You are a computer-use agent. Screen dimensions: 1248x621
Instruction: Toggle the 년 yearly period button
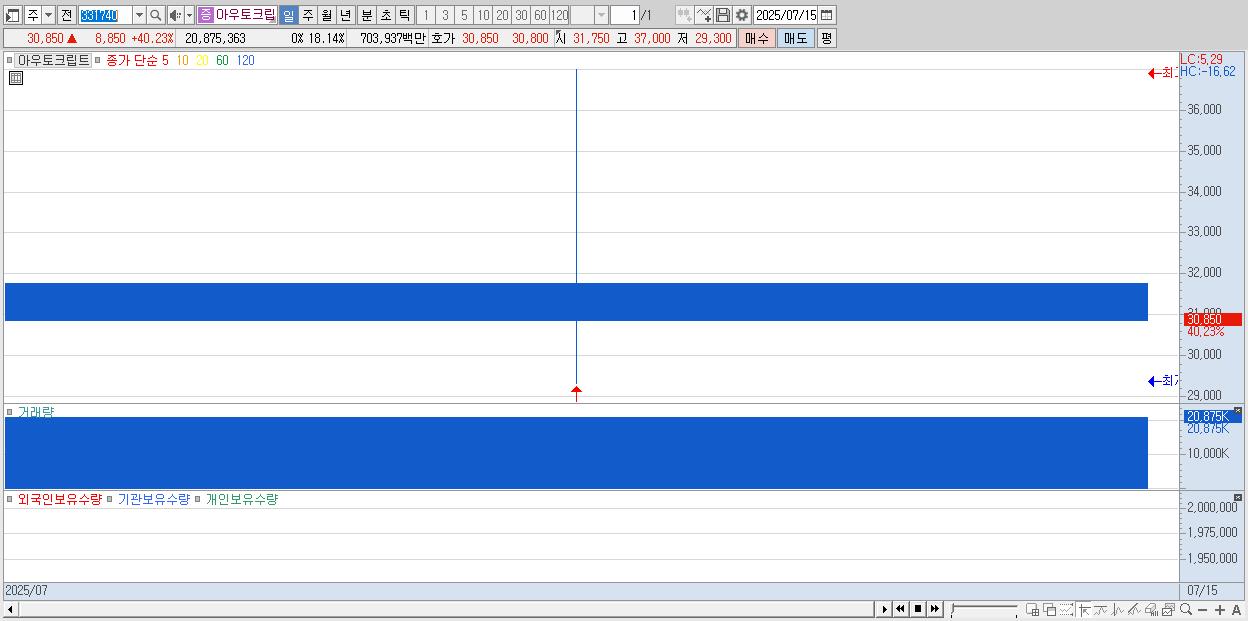[x=346, y=15]
